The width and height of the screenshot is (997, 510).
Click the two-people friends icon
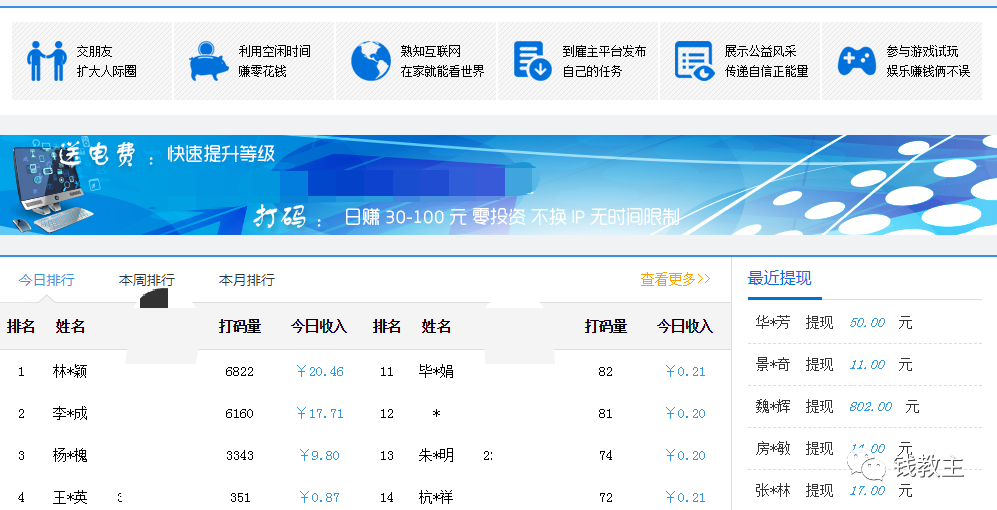46,61
